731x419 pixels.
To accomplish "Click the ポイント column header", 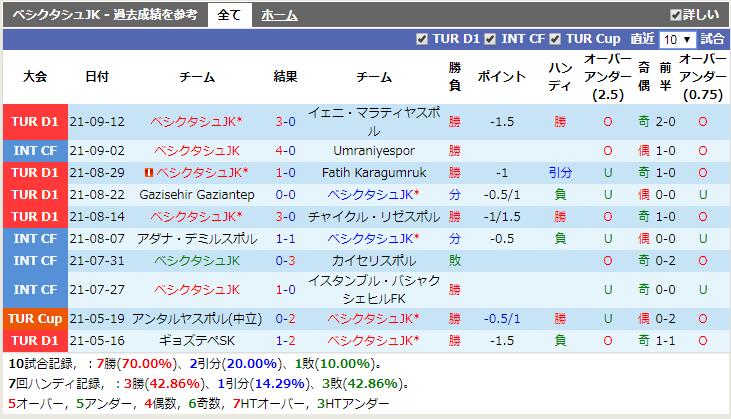I will (502, 76).
